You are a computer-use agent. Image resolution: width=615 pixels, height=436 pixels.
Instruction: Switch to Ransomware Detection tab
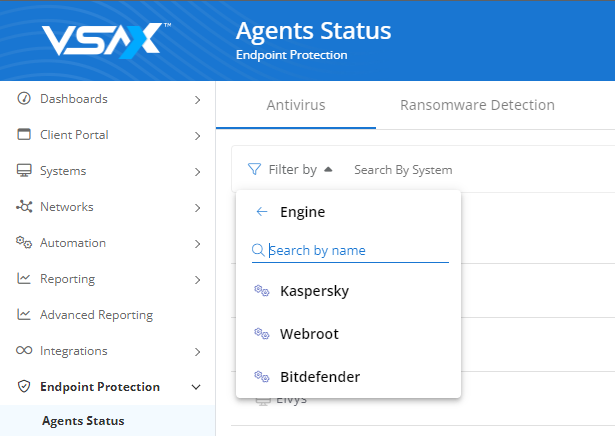pos(477,105)
